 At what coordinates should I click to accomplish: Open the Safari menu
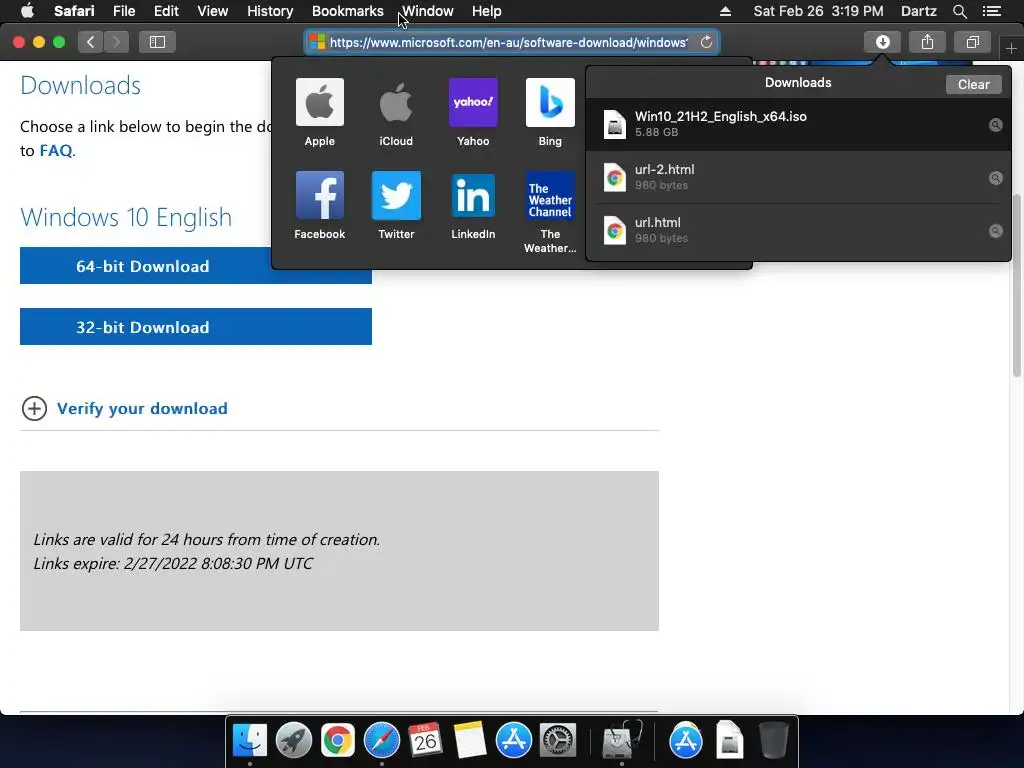tap(74, 11)
